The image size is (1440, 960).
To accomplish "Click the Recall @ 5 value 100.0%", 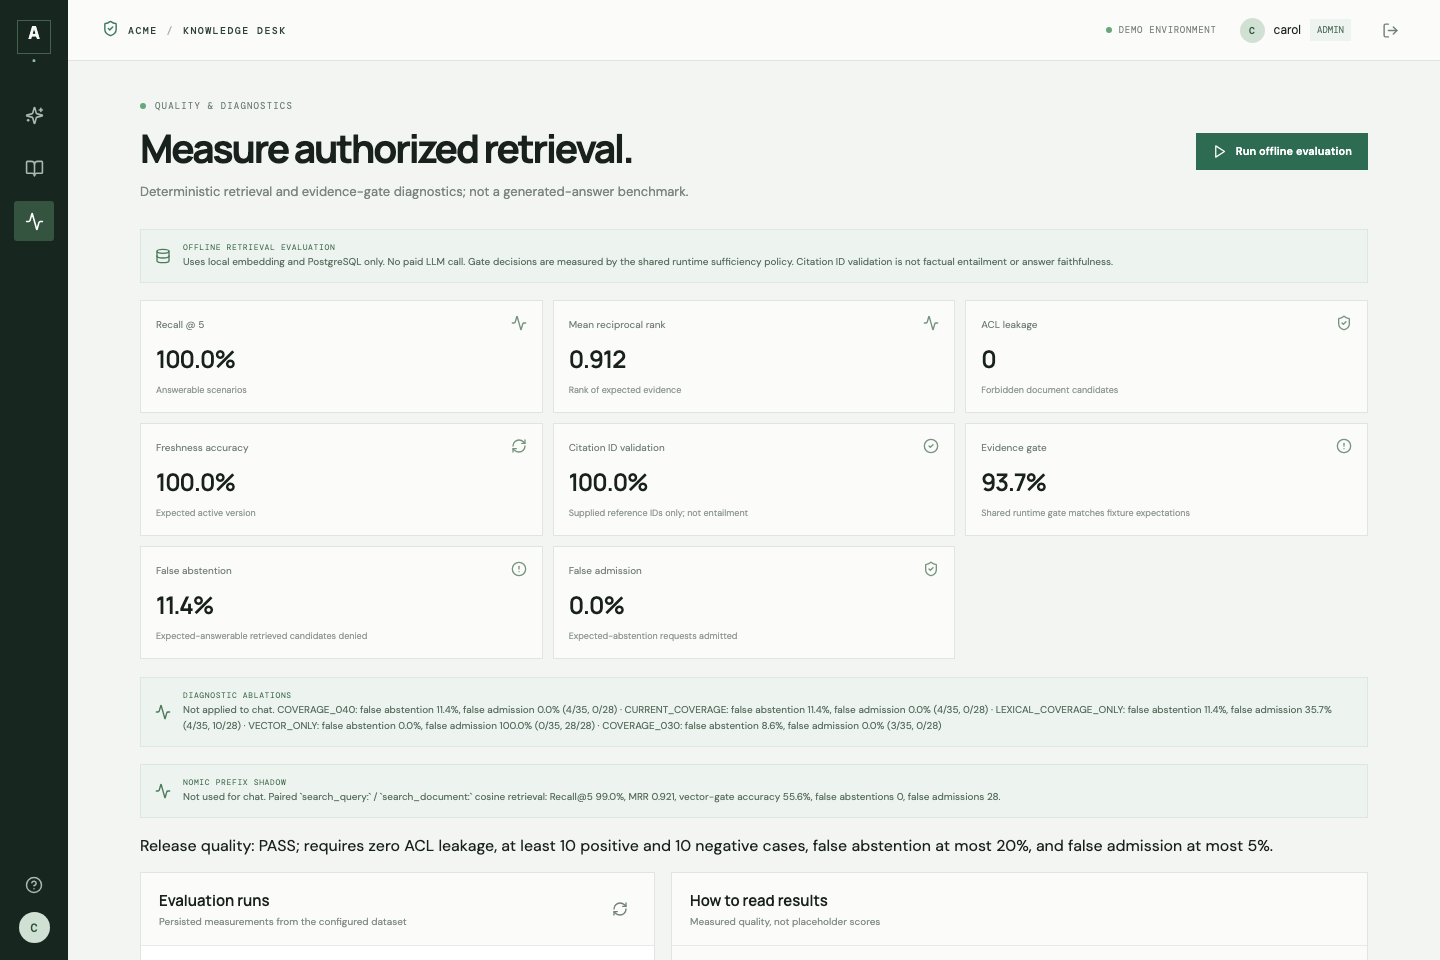I will pos(196,360).
